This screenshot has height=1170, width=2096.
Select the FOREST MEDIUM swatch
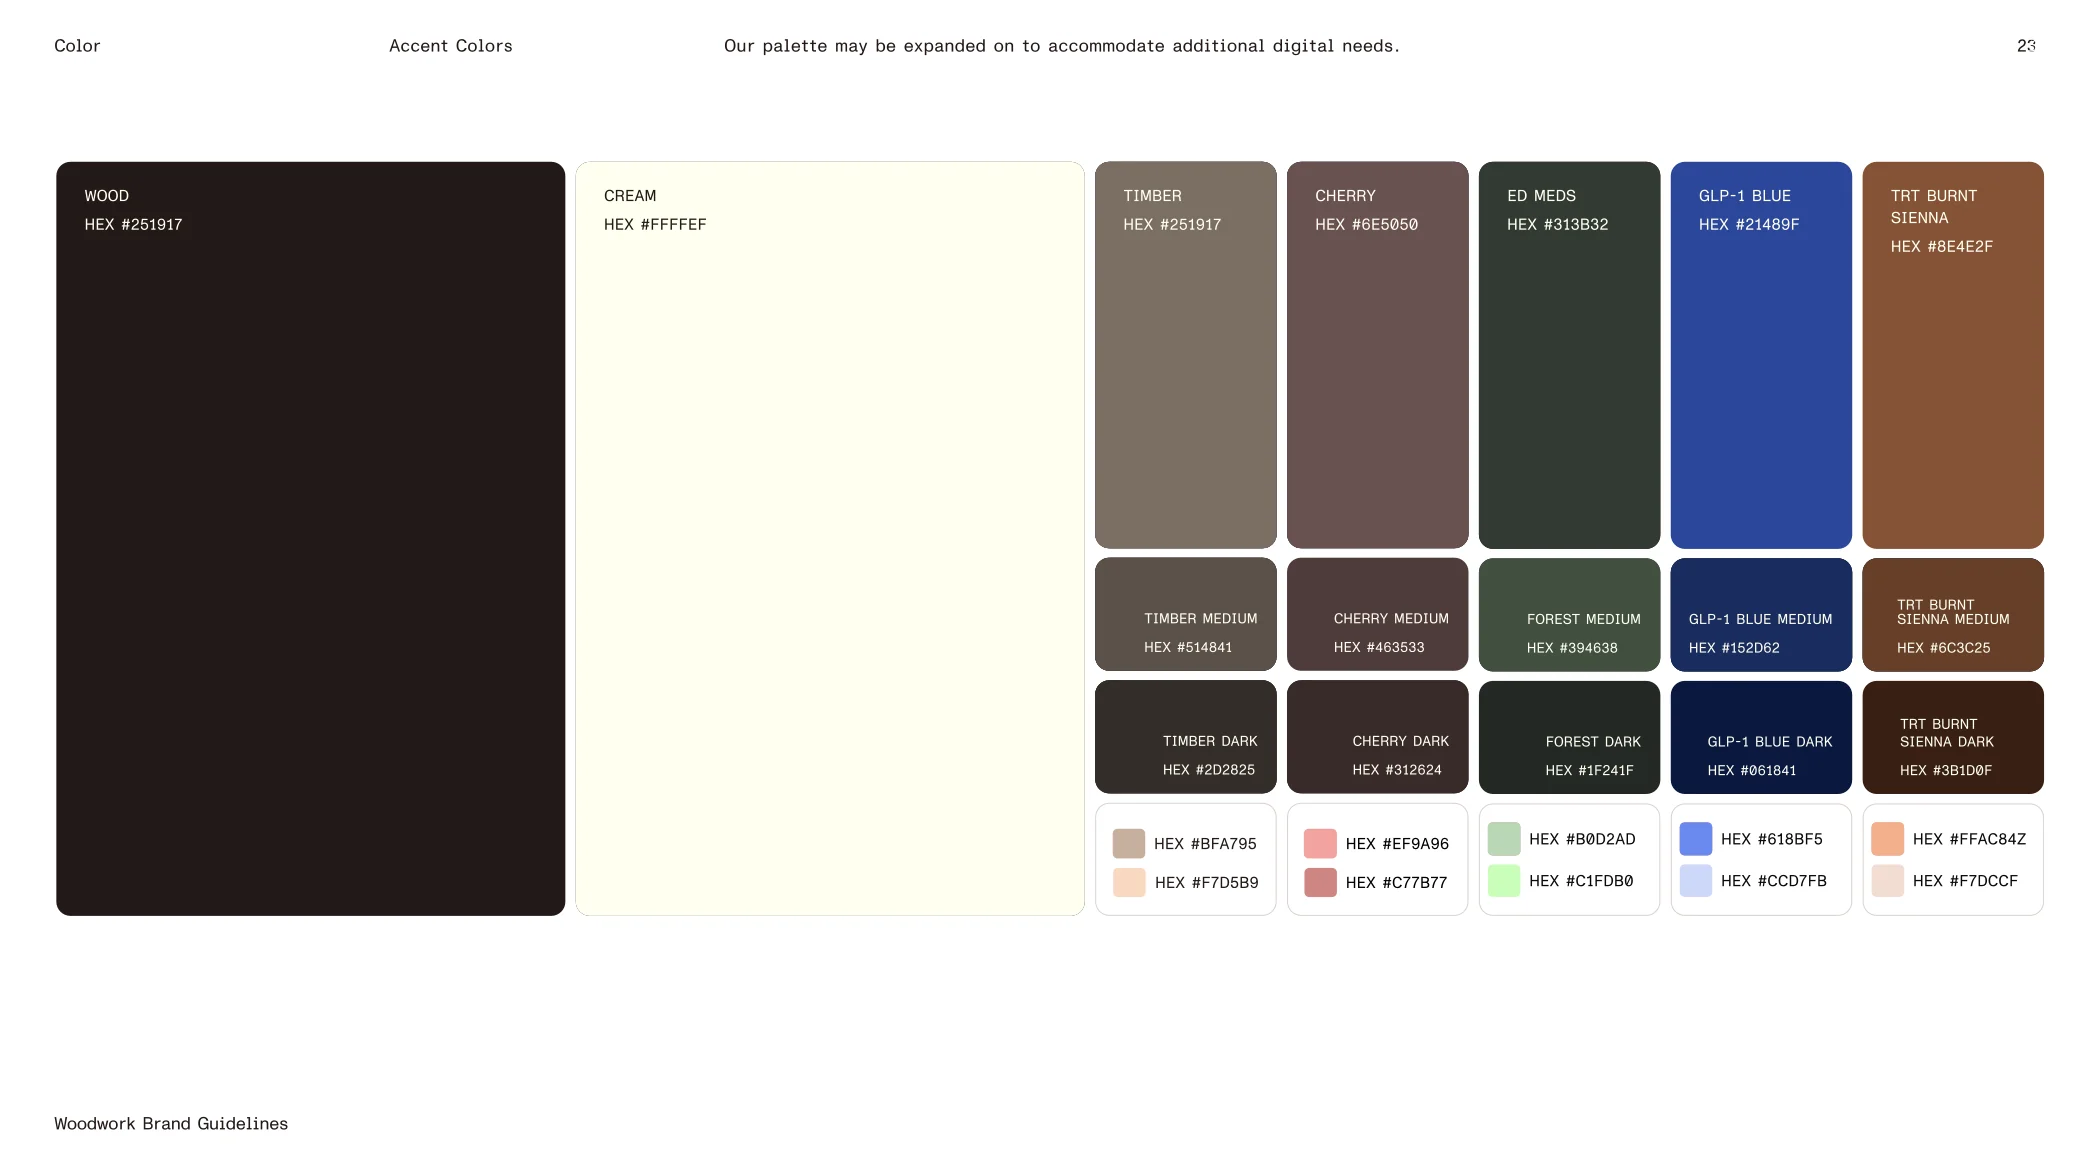1569,615
